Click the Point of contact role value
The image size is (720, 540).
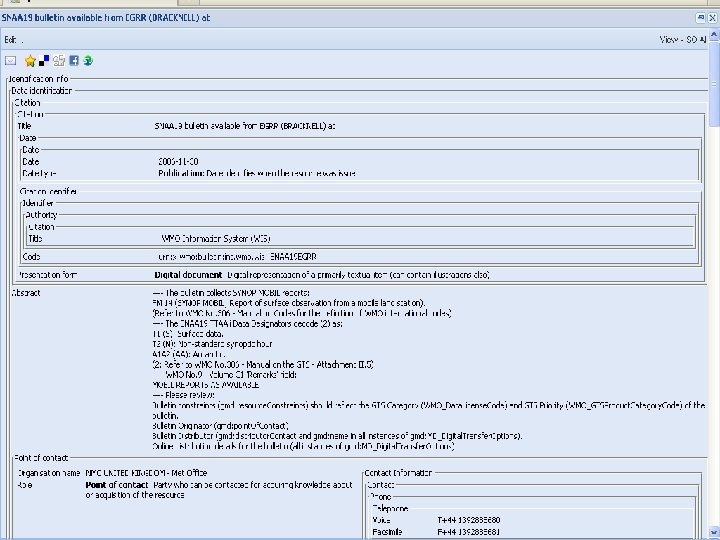coord(219,490)
